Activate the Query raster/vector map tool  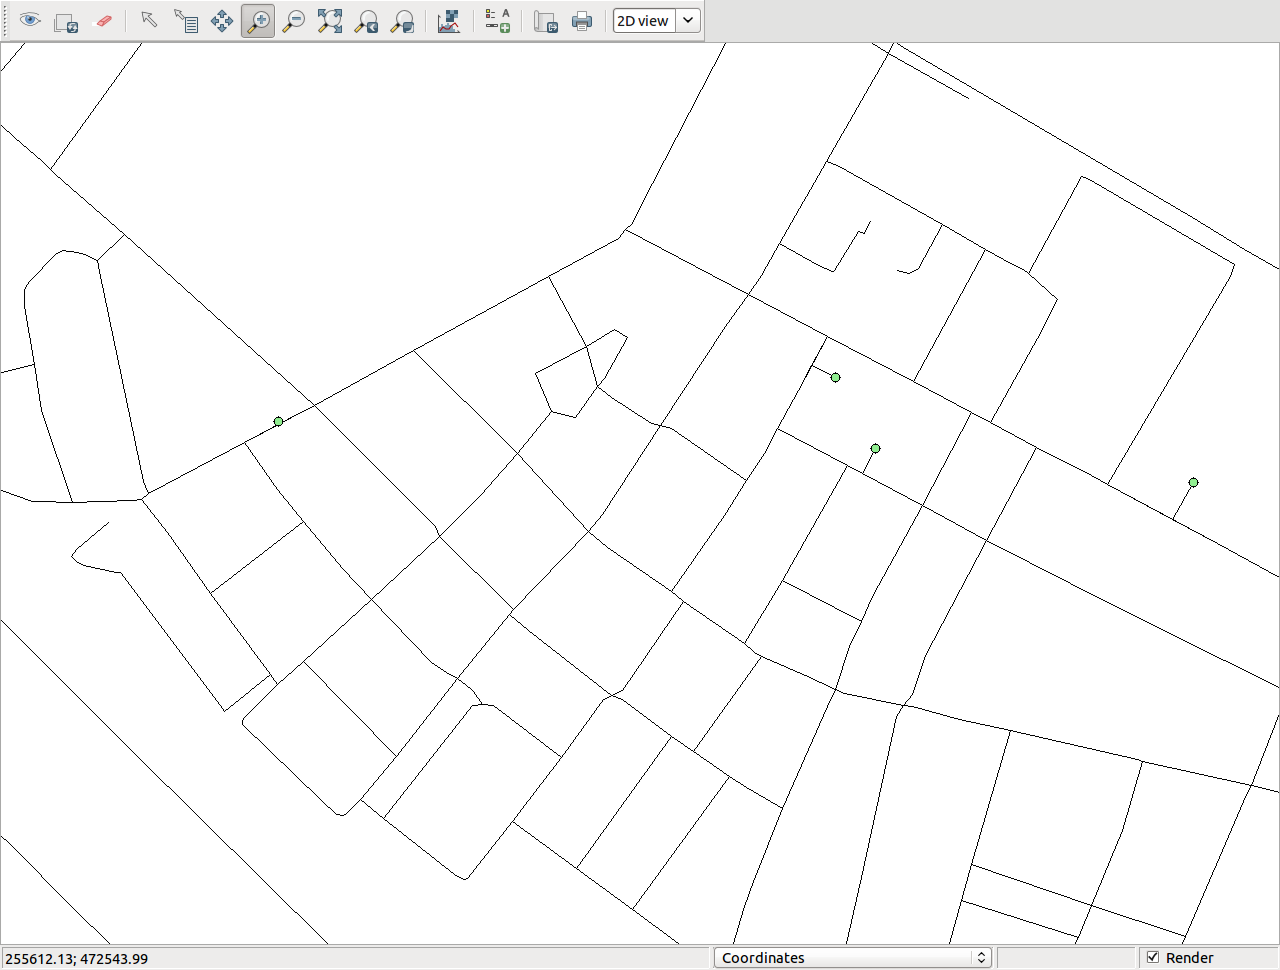pyautogui.click(x=185, y=21)
